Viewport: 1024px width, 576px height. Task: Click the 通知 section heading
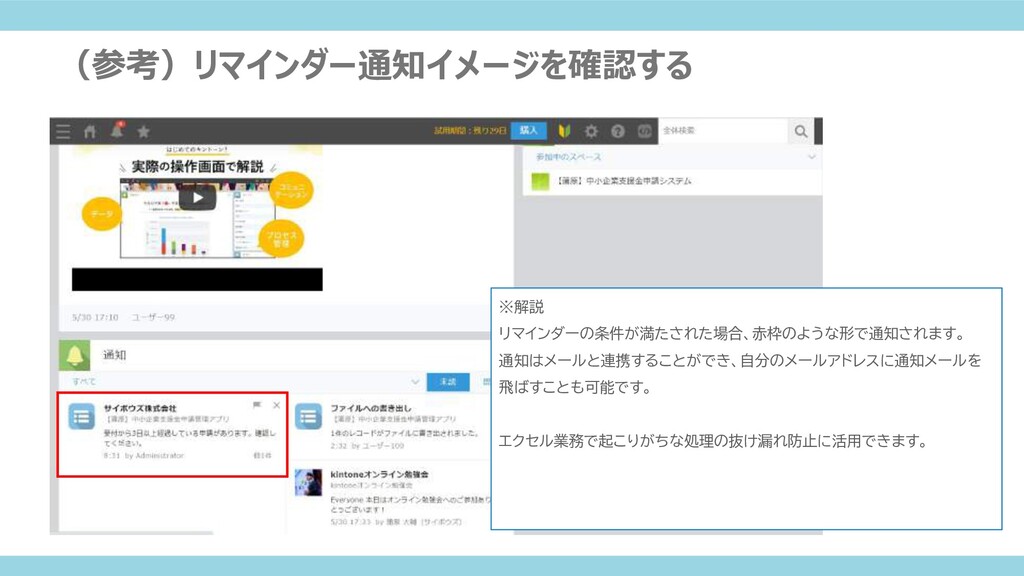pyautogui.click(x=114, y=355)
